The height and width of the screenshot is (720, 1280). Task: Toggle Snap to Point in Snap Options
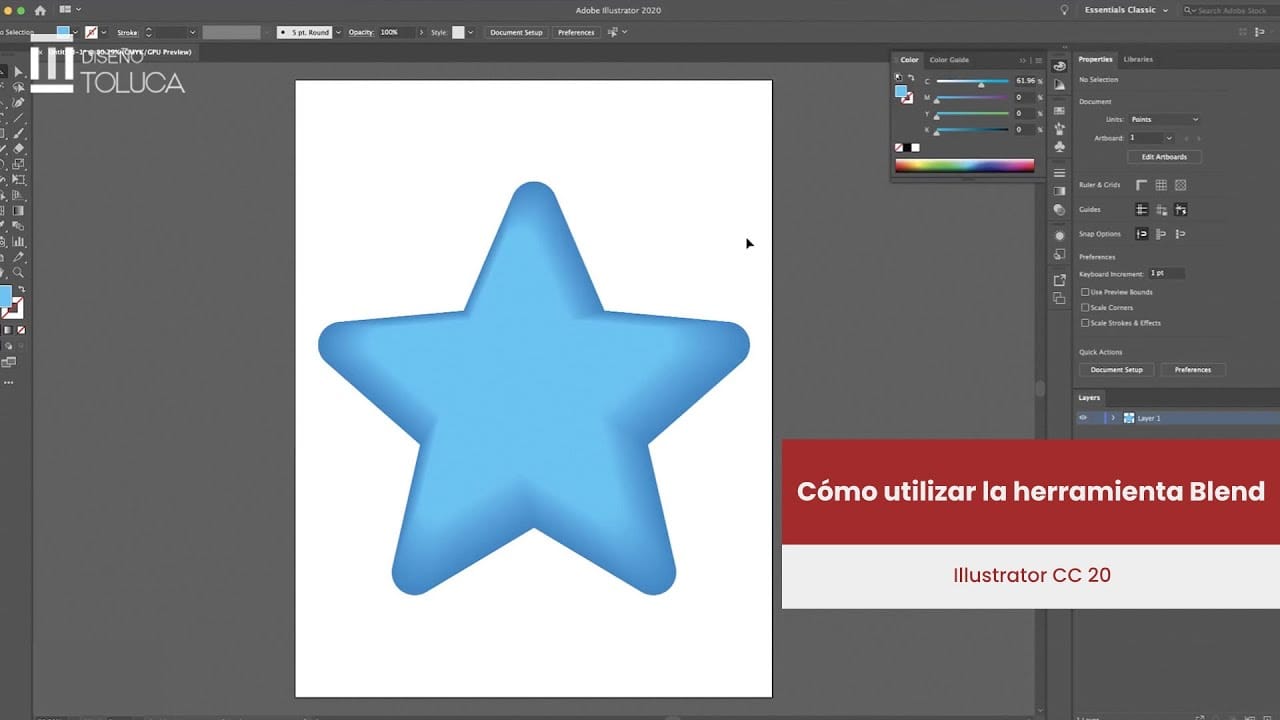click(x=1142, y=234)
